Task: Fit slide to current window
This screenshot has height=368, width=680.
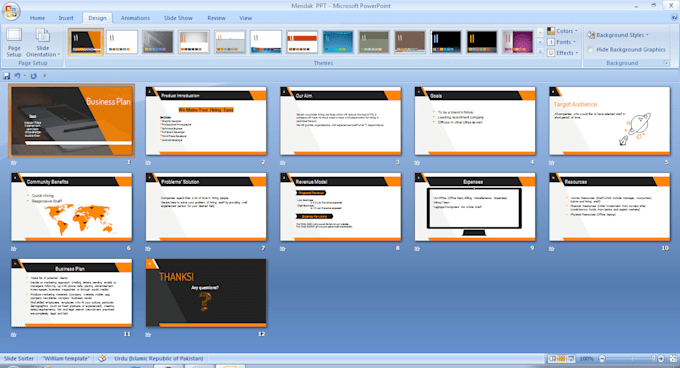Action: [673, 358]
